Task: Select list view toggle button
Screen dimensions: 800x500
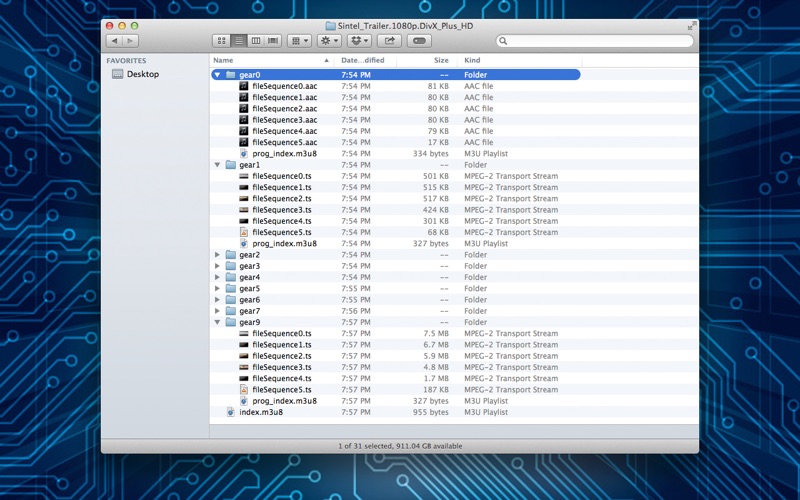Action: click(239, 41)
